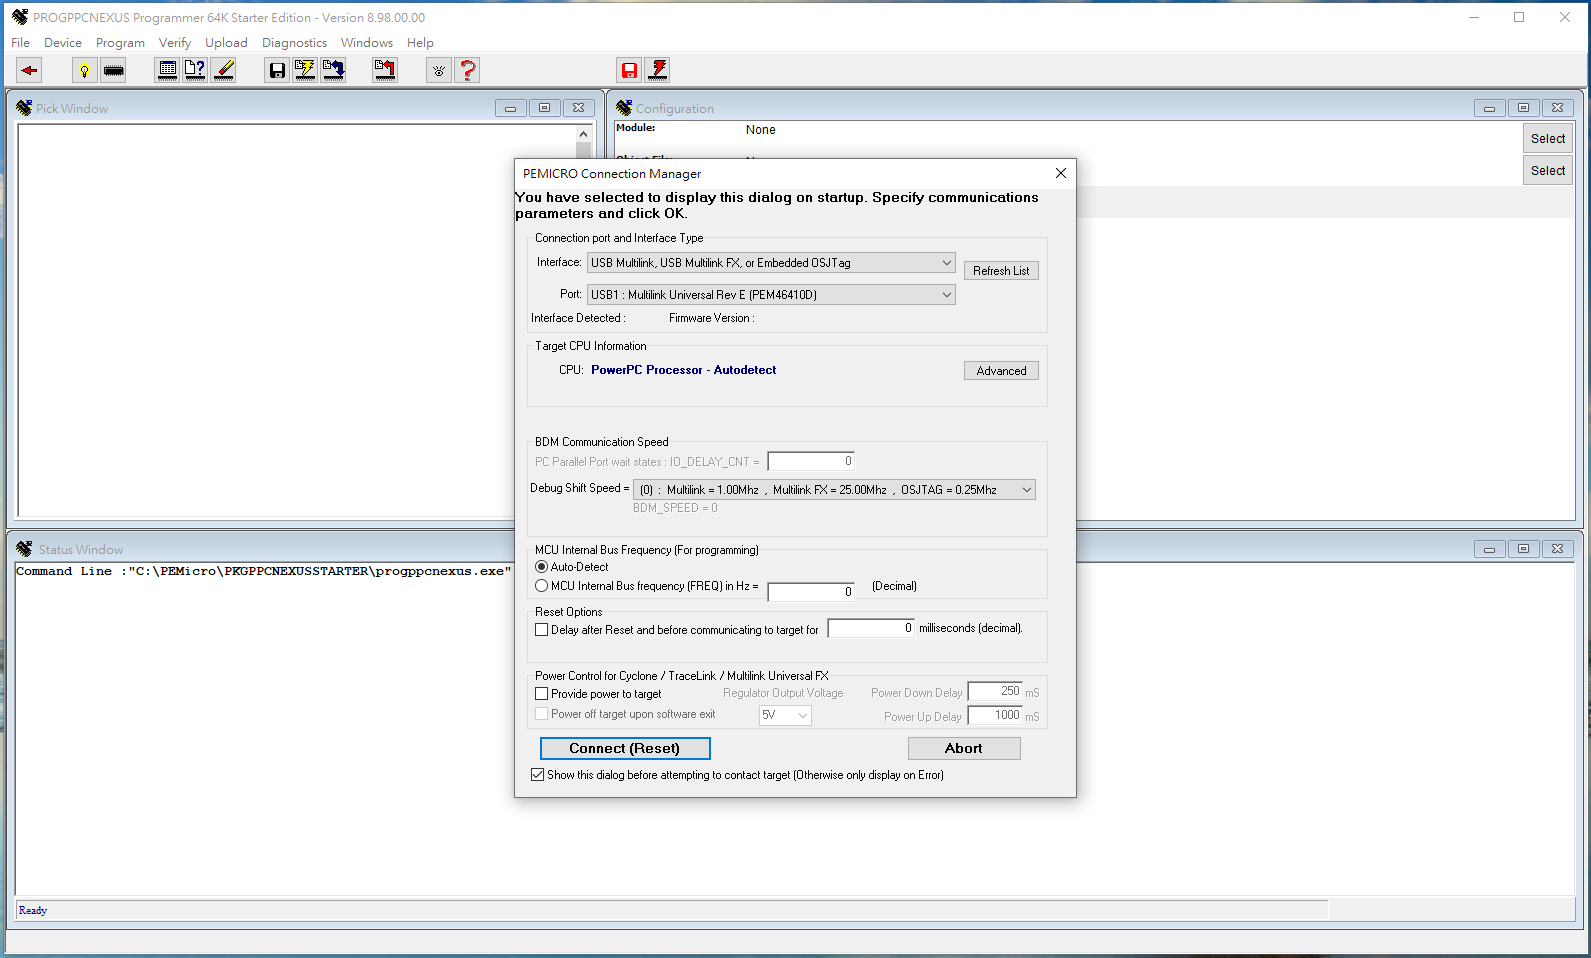Open the File menu
The height and width of the screenshot is (958, 1591).
[x=21, y=43]
